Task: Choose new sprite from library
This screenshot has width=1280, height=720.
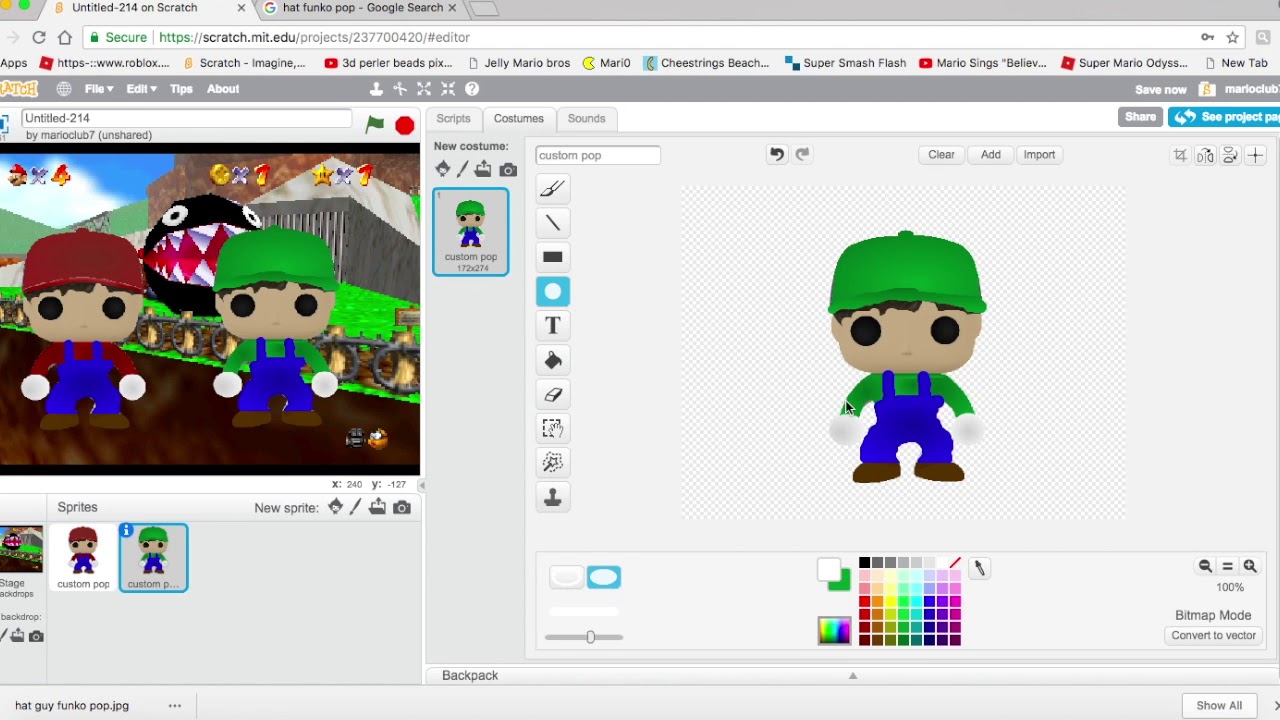Action: [x=336, y=507]
